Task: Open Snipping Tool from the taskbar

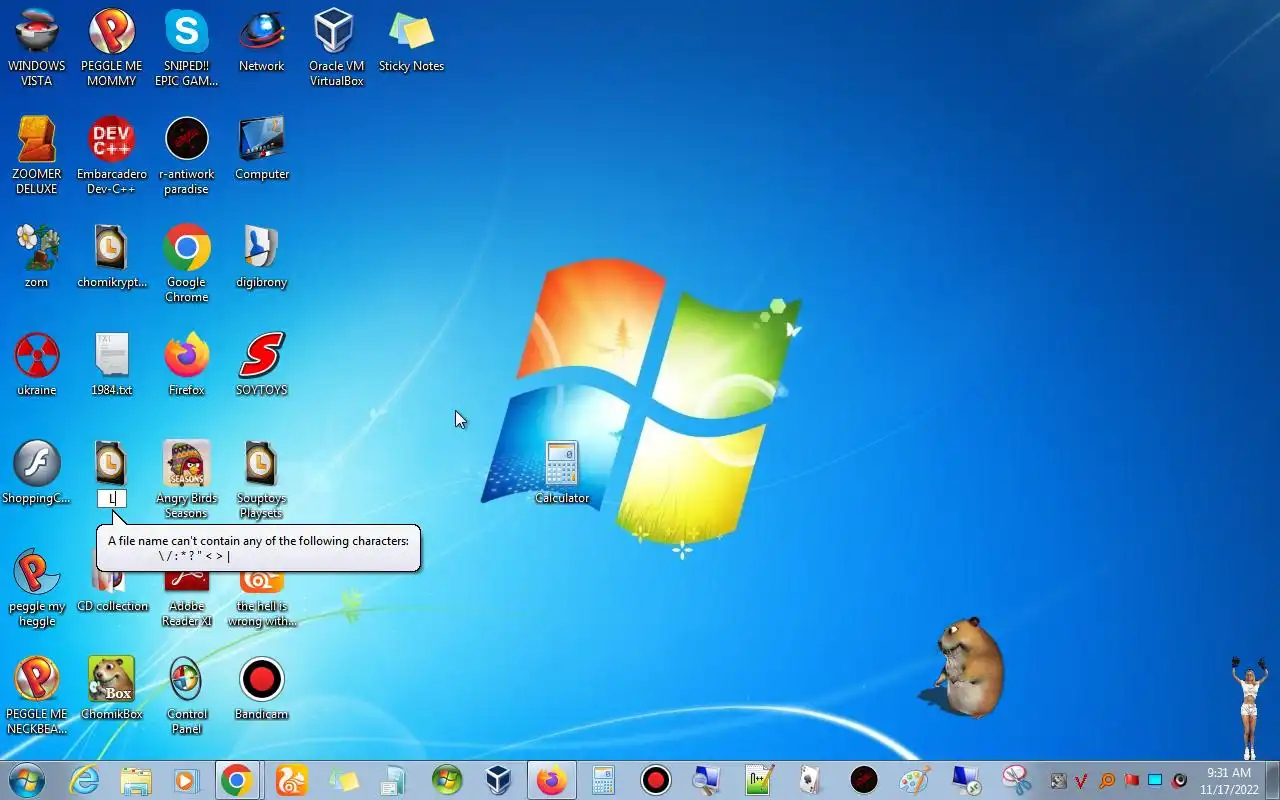Action: point(1017,780)
